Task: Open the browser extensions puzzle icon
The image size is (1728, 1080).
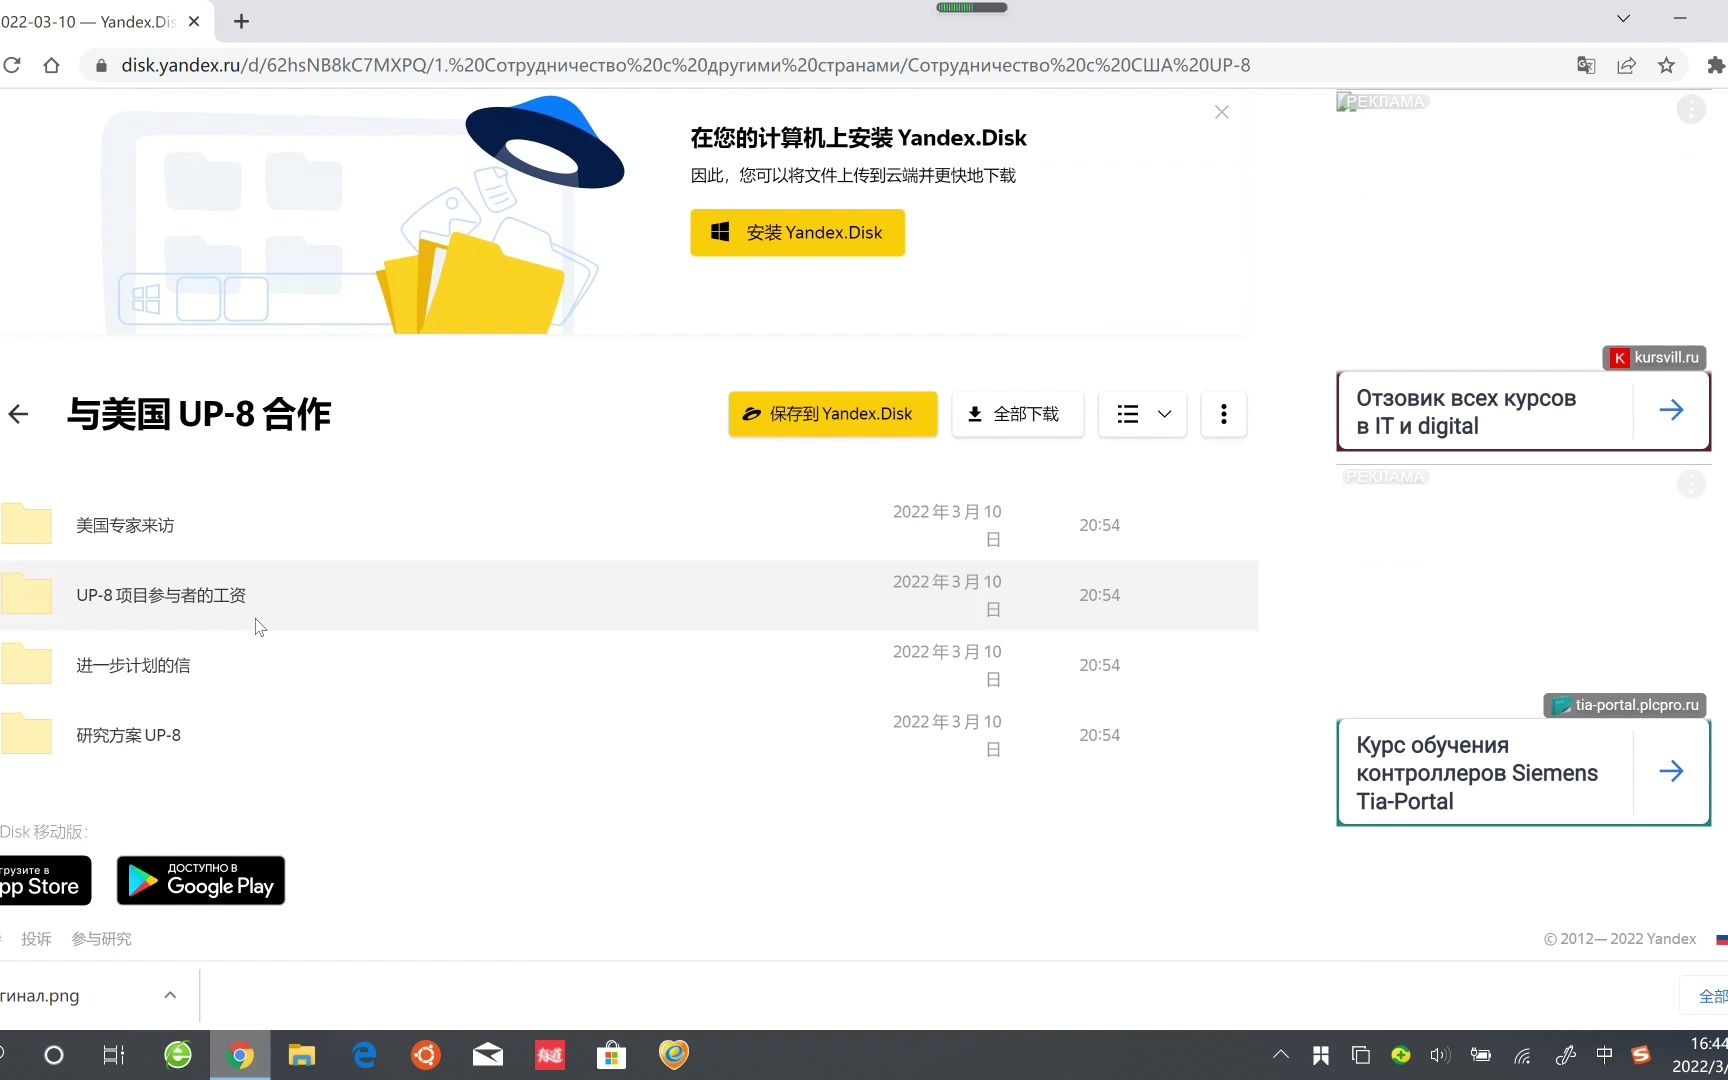Action: click(x=1715, y=65)
